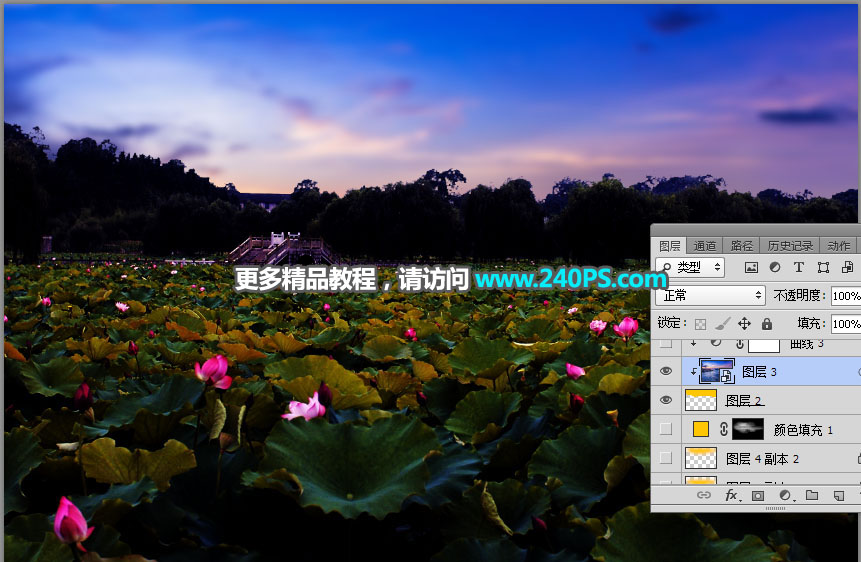
Task: Show the 颜色填充 1 layer visibility box
Action: [x=666, y=429]
